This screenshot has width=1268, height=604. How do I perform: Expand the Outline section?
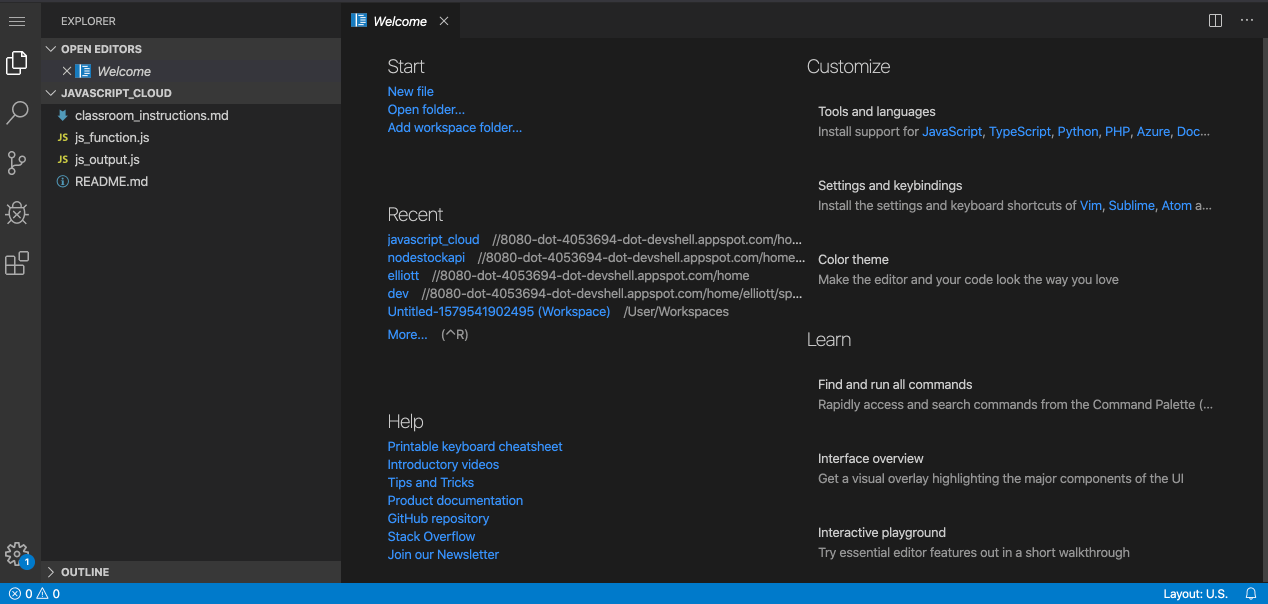pos(51,572)
